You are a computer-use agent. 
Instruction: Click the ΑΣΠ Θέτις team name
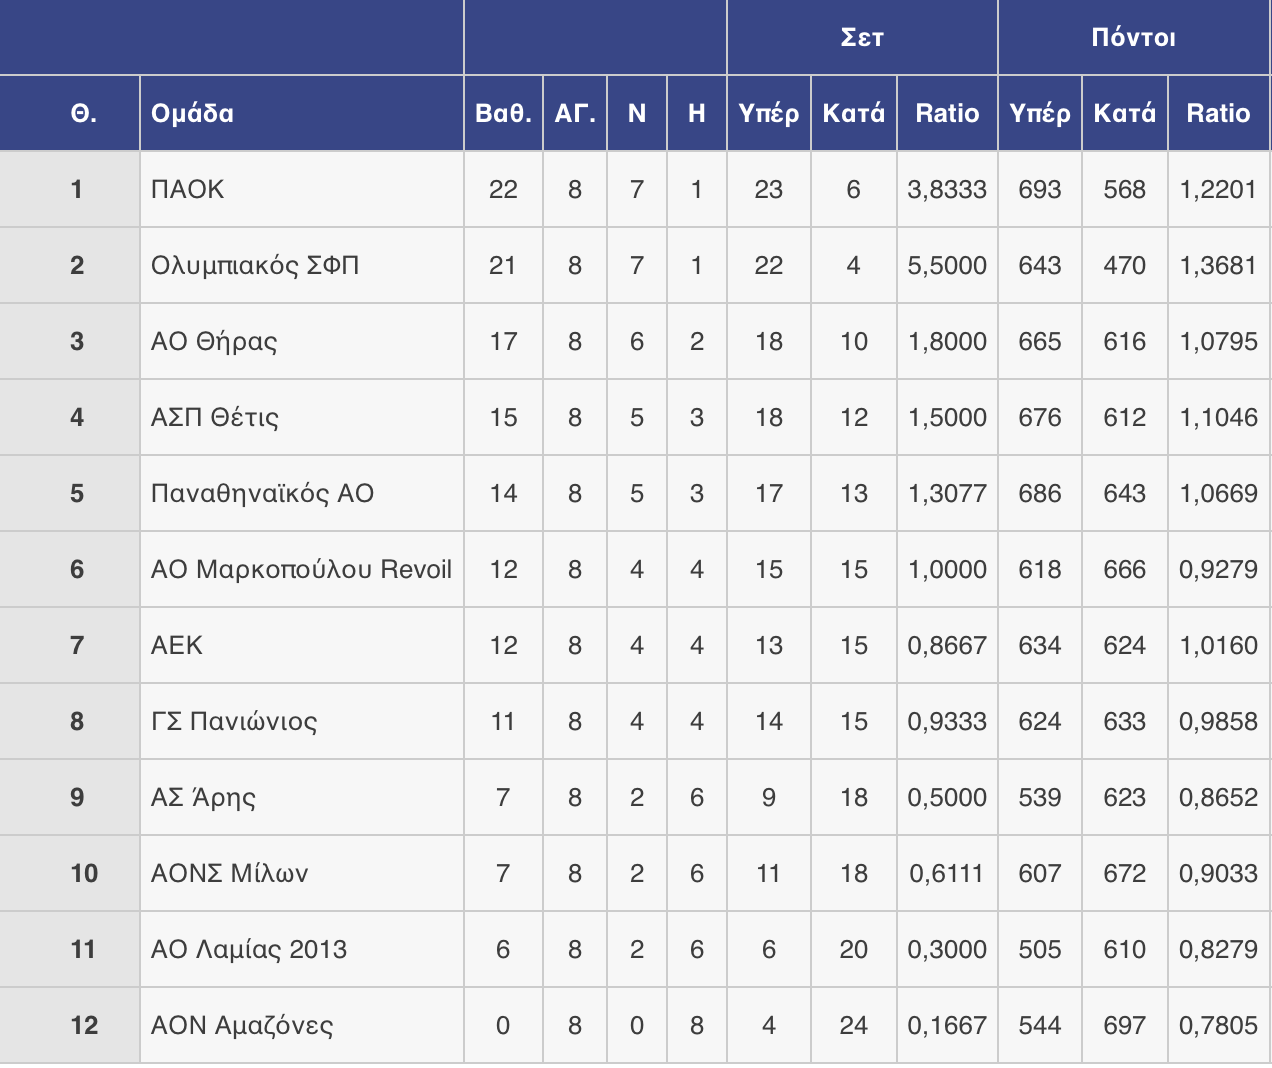[x=215, y=417]
